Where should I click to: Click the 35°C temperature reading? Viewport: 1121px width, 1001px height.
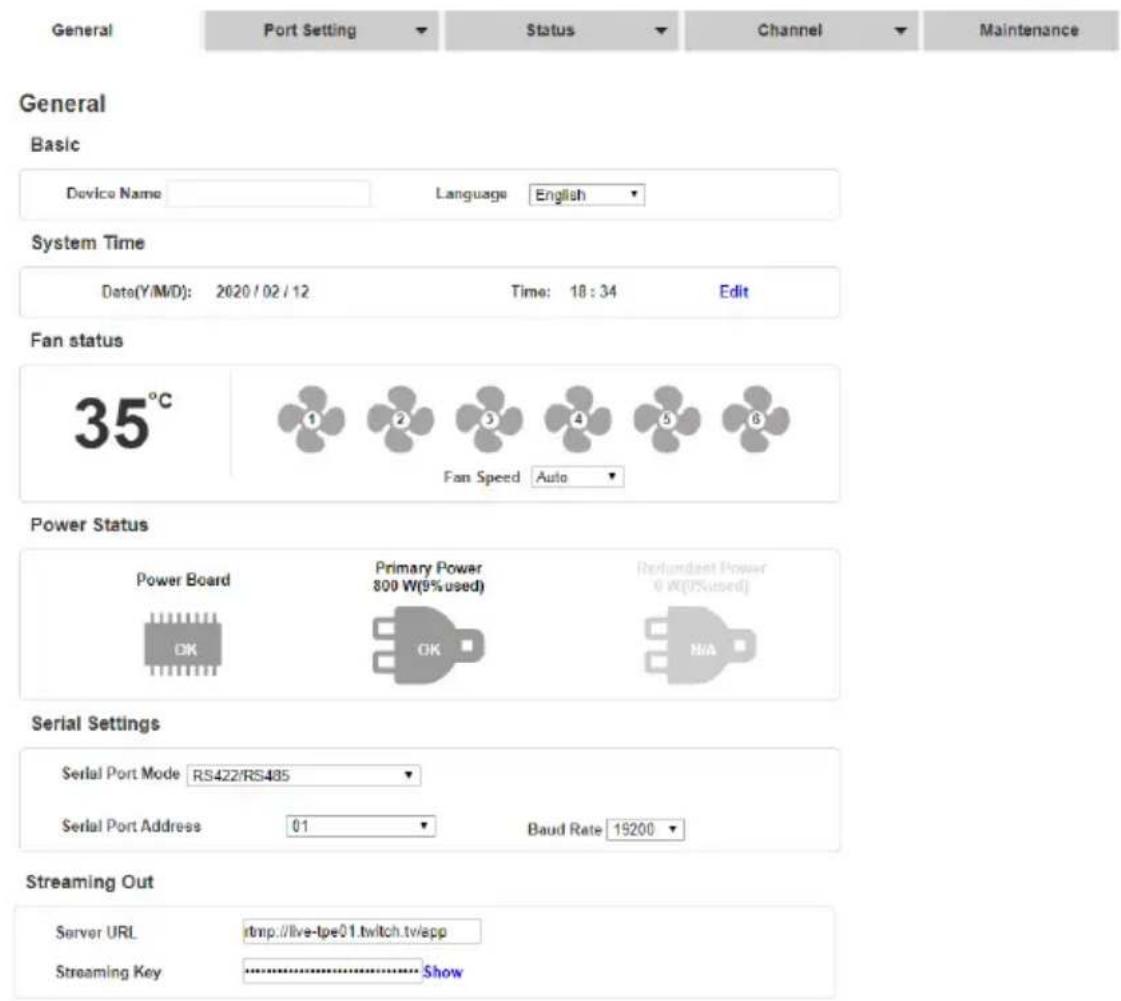point(123,420)
